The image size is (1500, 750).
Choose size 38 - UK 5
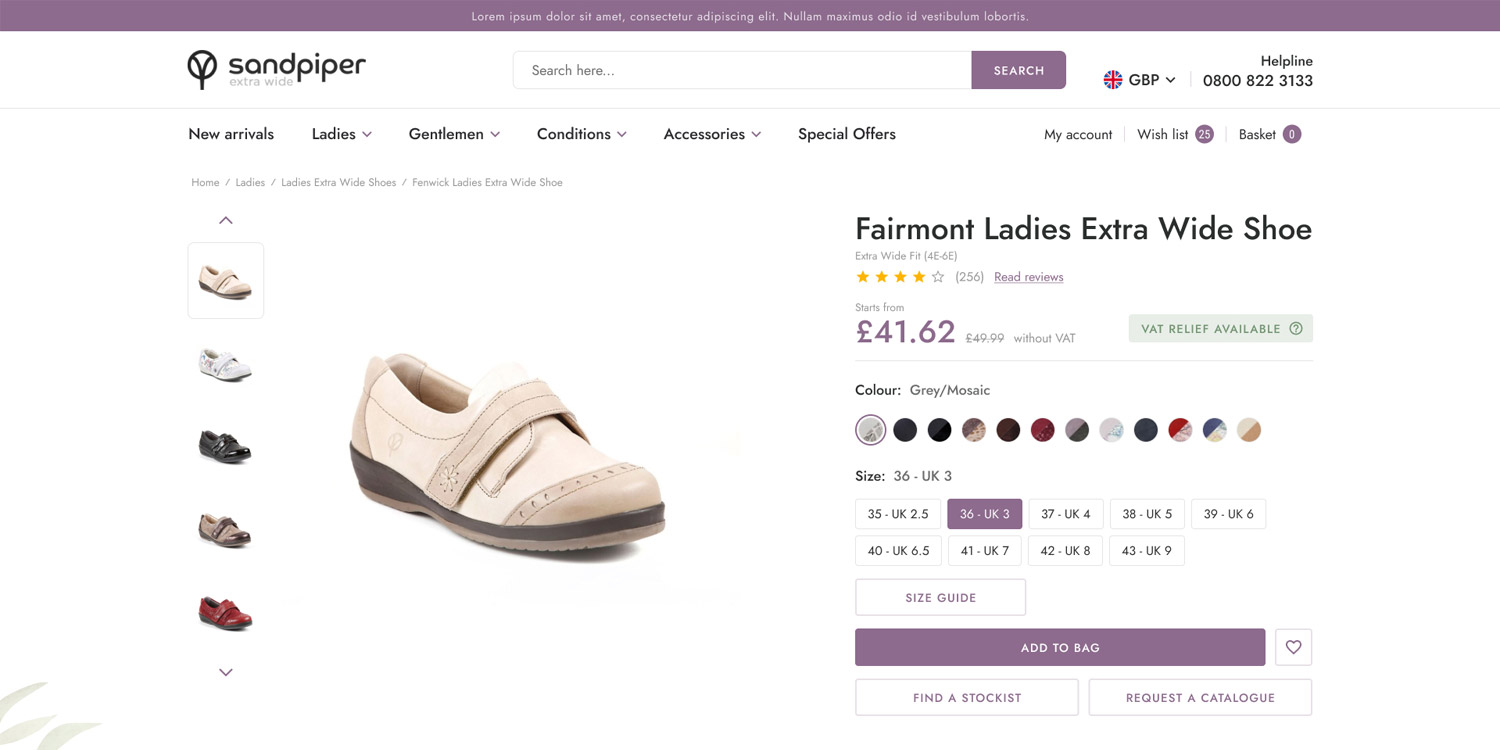[x=1146, y=514]
